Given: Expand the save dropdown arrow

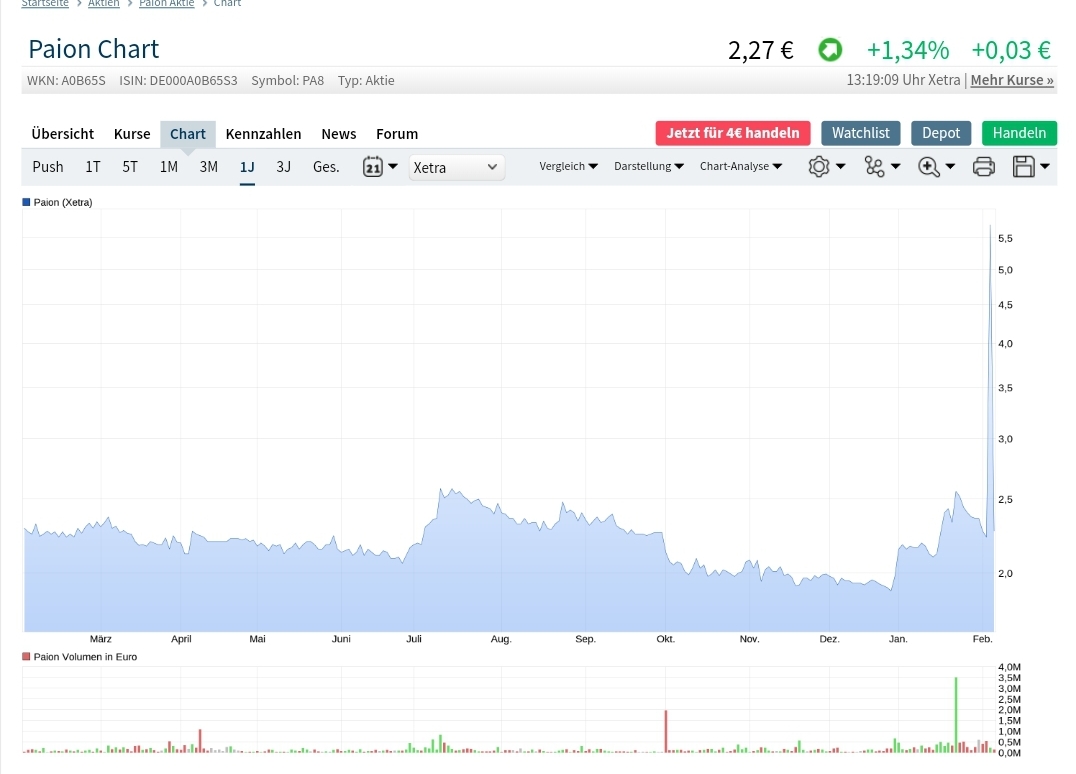Looking at the screenshot, I should [1045, 166].
